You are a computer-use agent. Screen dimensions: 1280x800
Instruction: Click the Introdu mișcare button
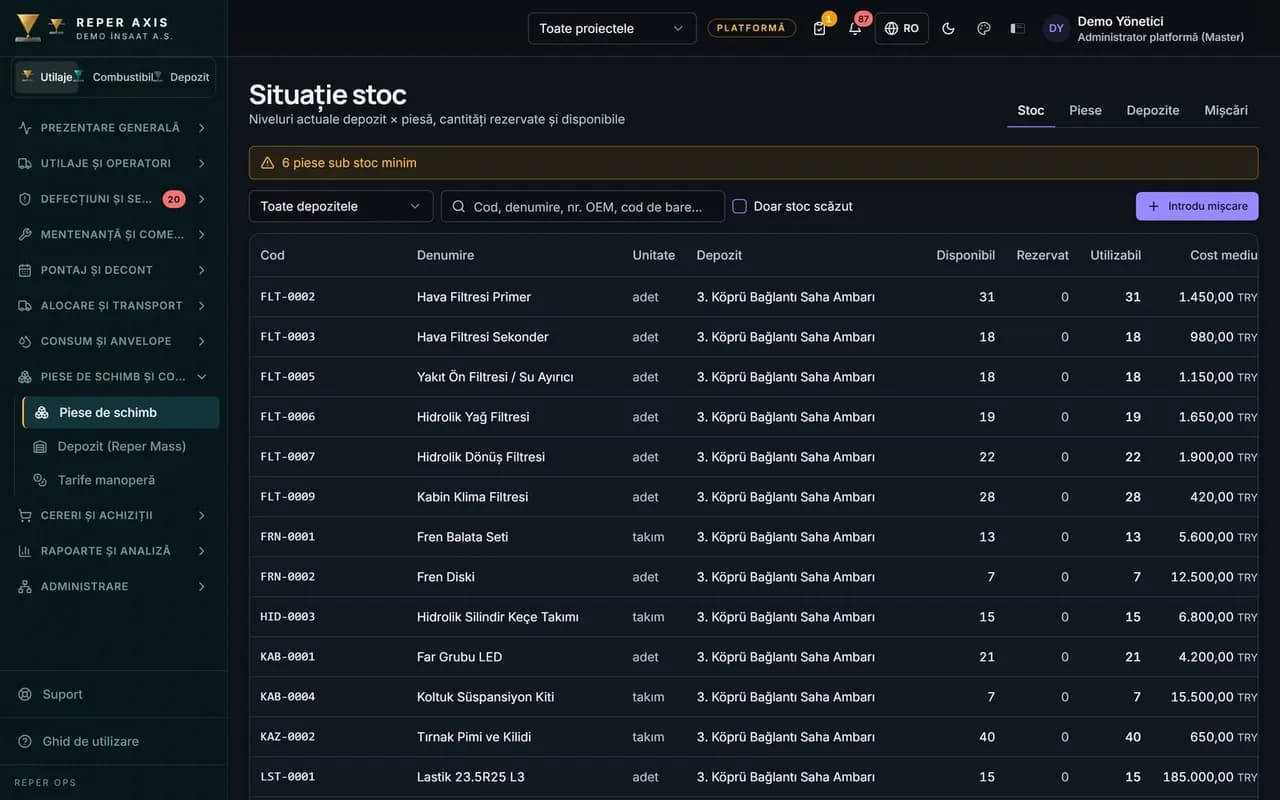1197,206
